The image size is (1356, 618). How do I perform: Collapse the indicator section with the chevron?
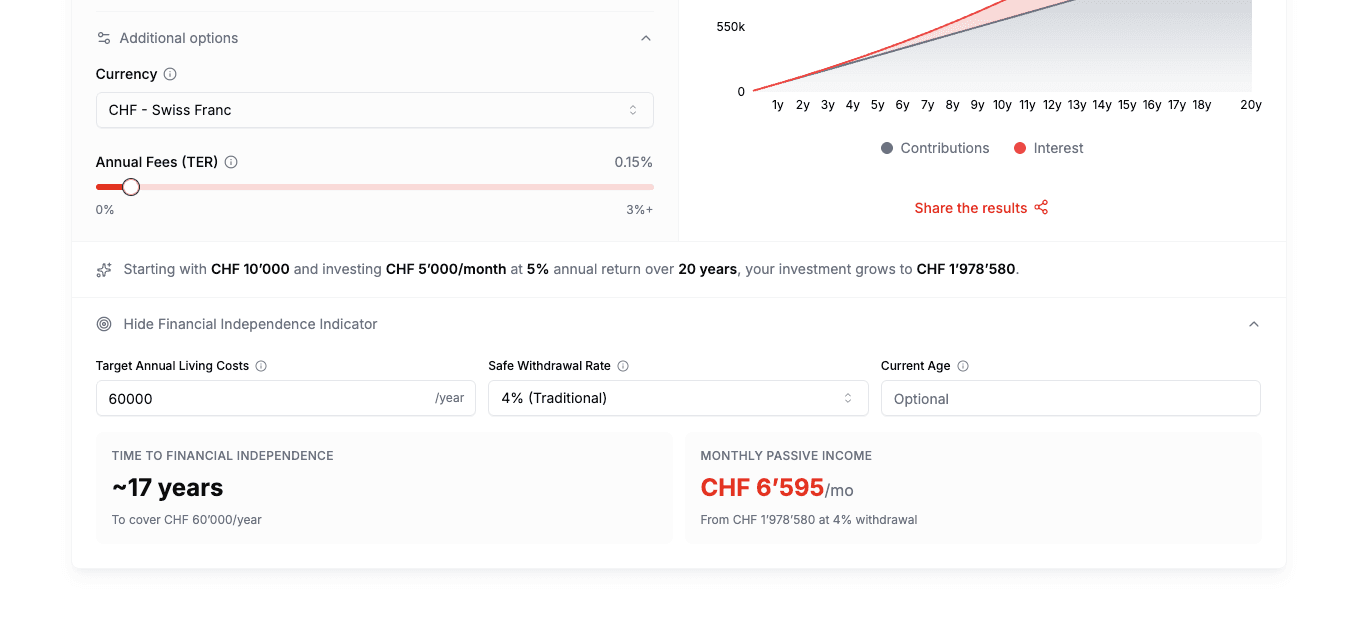tap(1254, 324)
